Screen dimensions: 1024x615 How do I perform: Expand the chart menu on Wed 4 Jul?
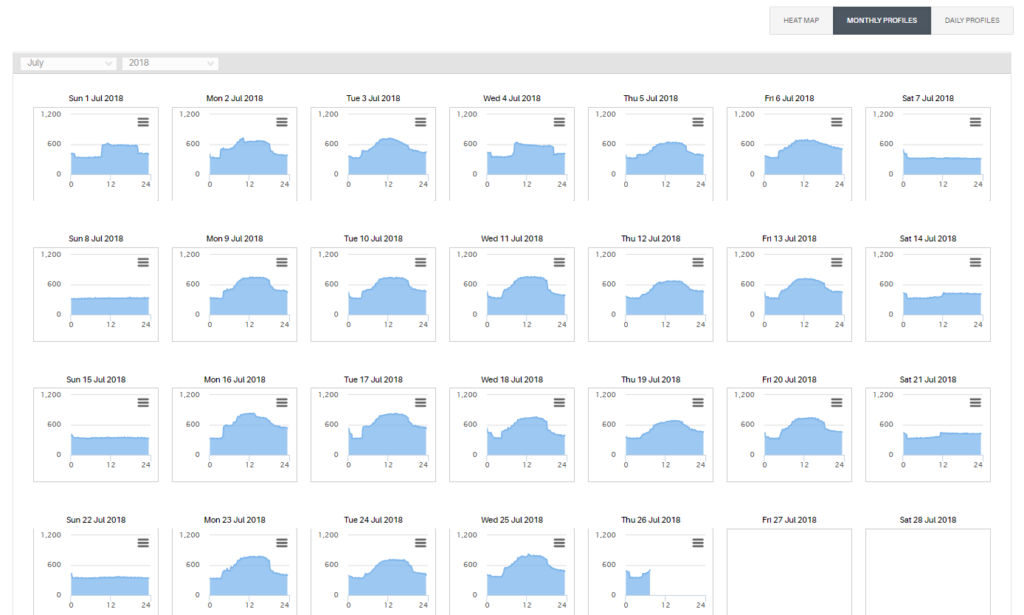[x=559, y=122]
